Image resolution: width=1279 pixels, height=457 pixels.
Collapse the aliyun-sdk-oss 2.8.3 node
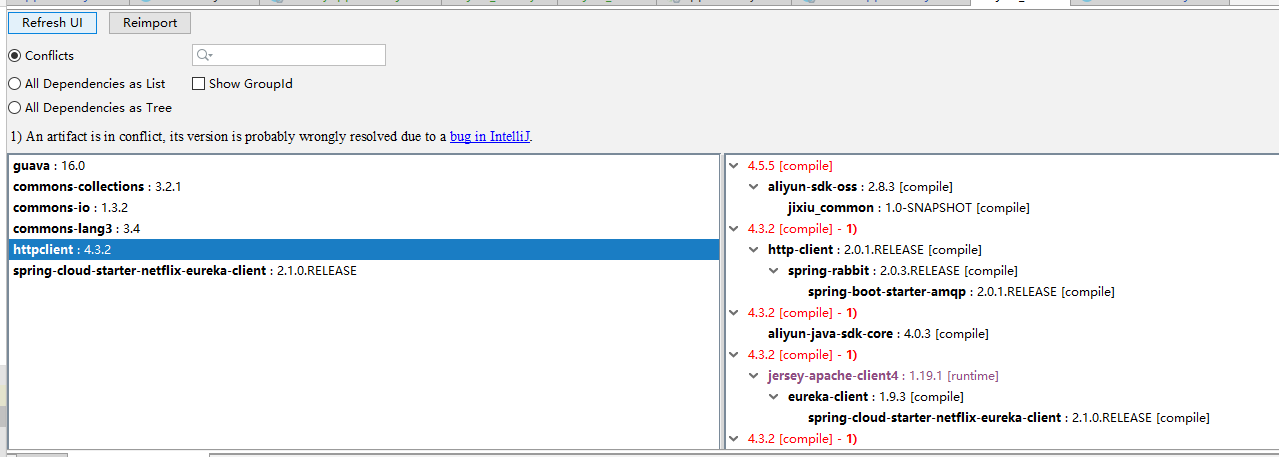pyautogui.click(x=754, y=187)
